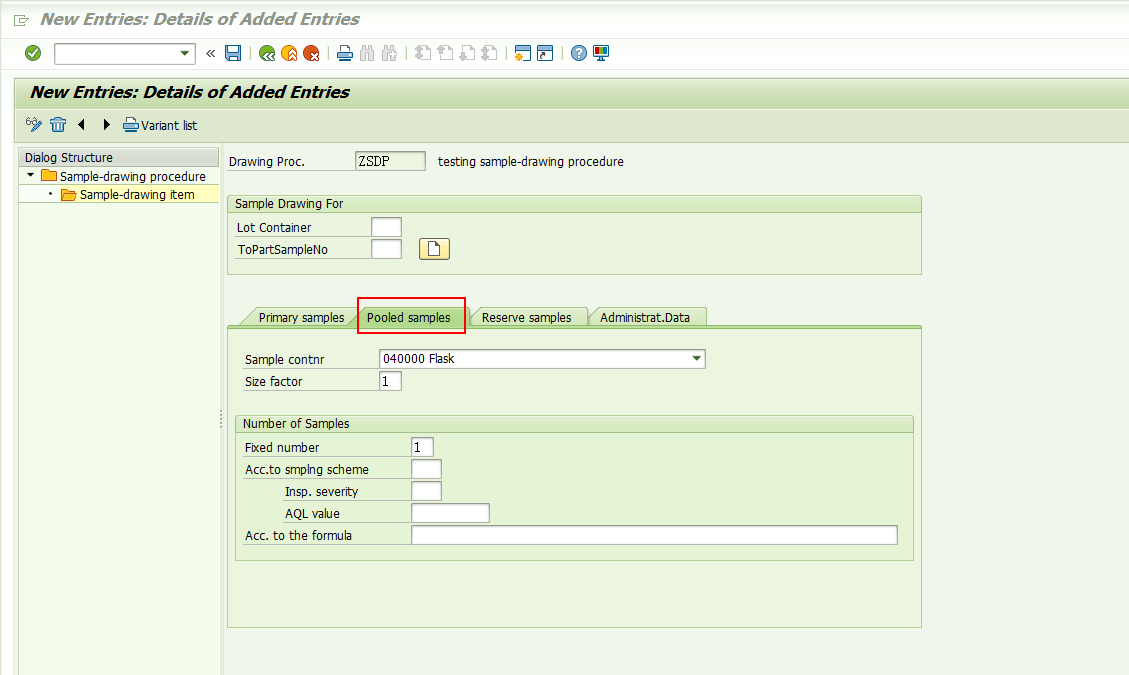Switch to the Pooled samples tab
Viewport: 1129px width, 675px height.
pos(408,318)
